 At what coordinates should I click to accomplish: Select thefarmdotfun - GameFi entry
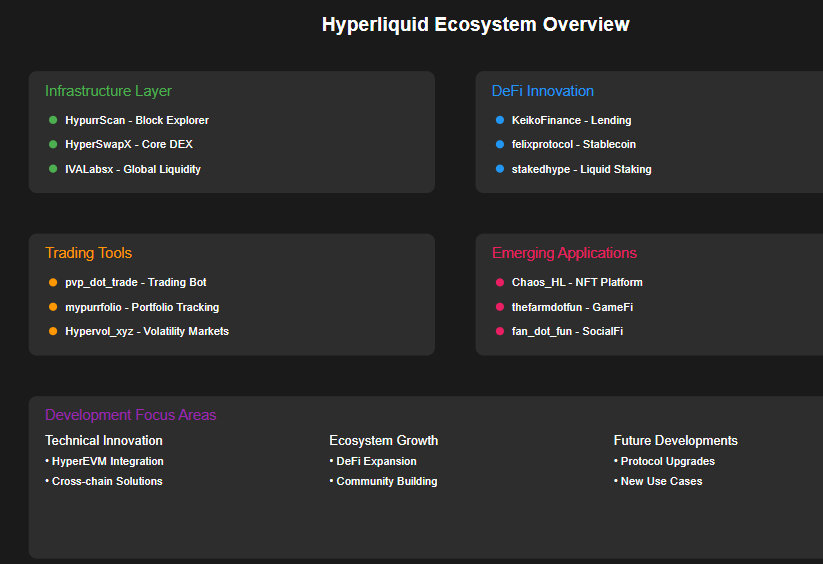[573, 307]
